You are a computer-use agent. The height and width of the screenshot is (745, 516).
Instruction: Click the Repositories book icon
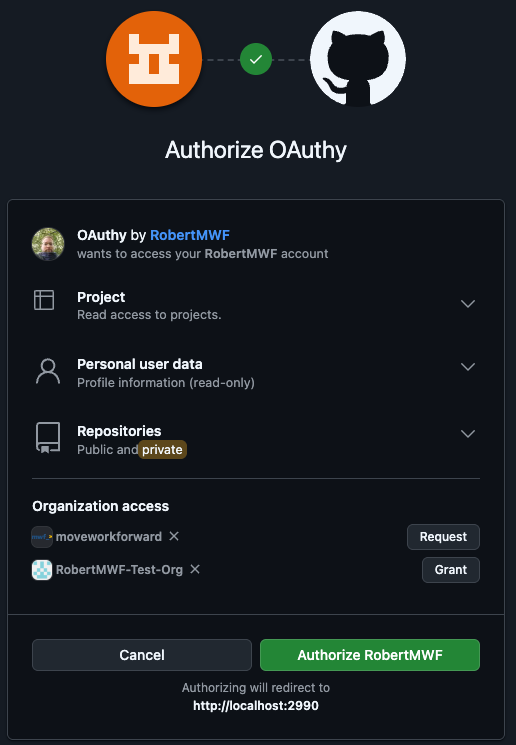(x=48, y=437)
